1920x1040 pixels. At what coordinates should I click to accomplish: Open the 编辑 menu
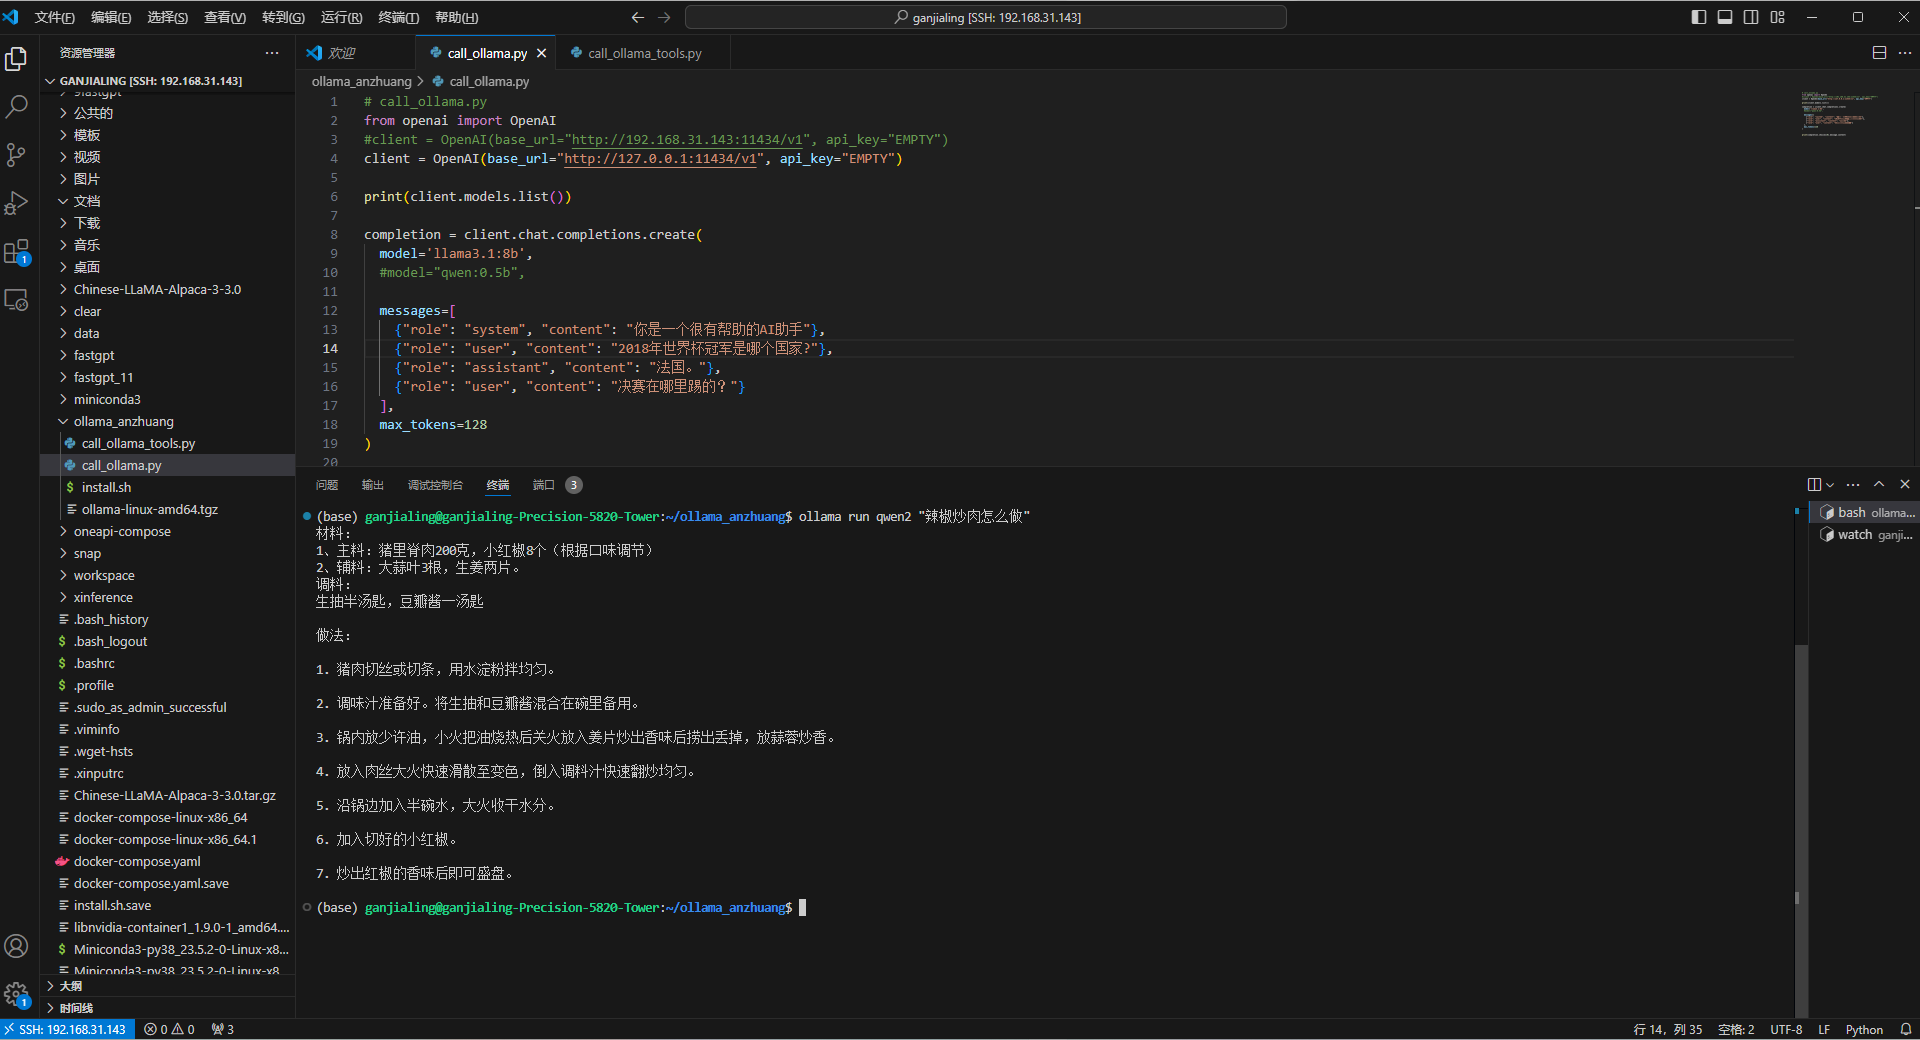111,17
